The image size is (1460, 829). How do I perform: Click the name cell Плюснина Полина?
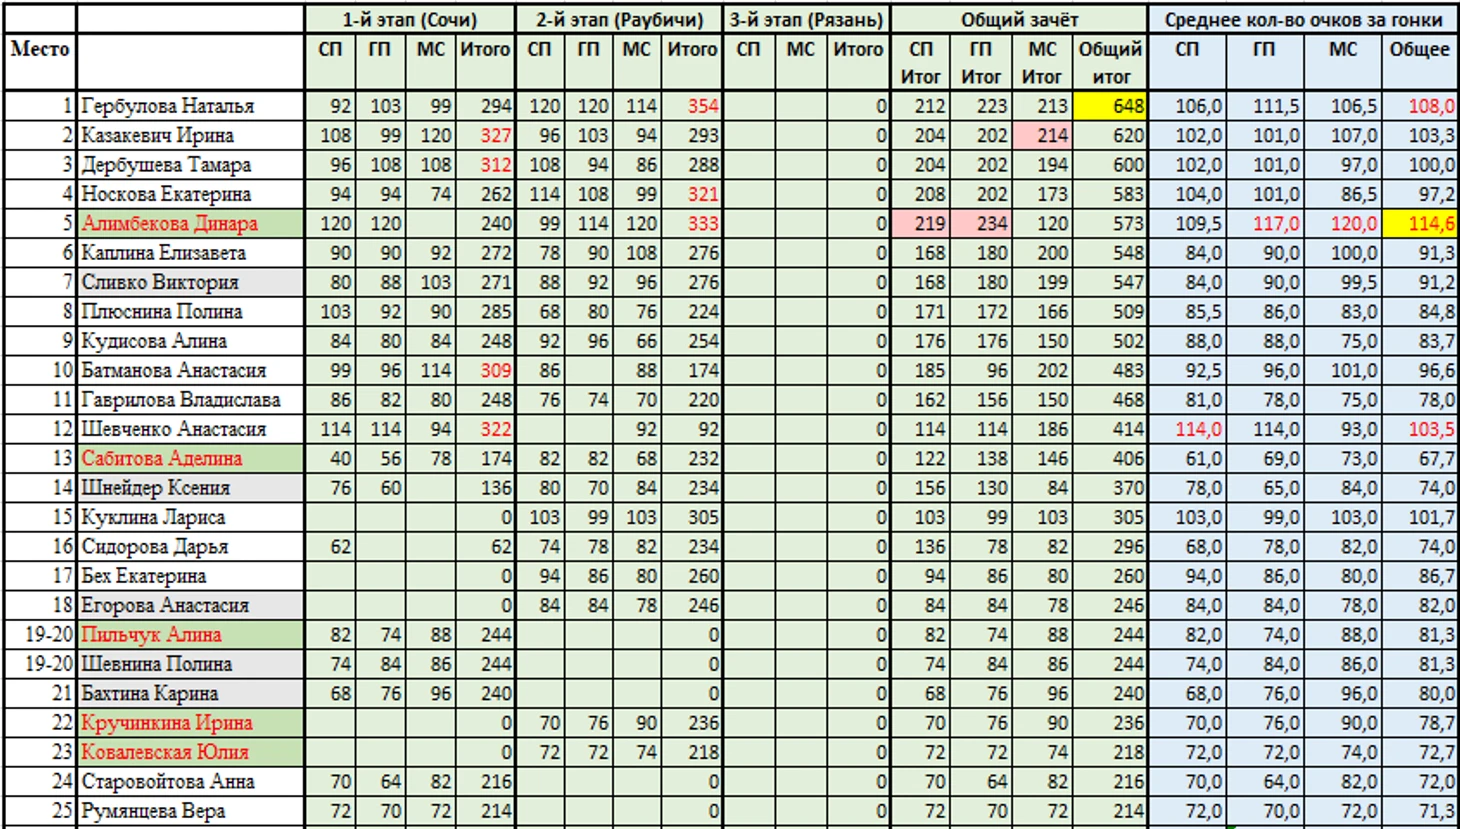190,311
